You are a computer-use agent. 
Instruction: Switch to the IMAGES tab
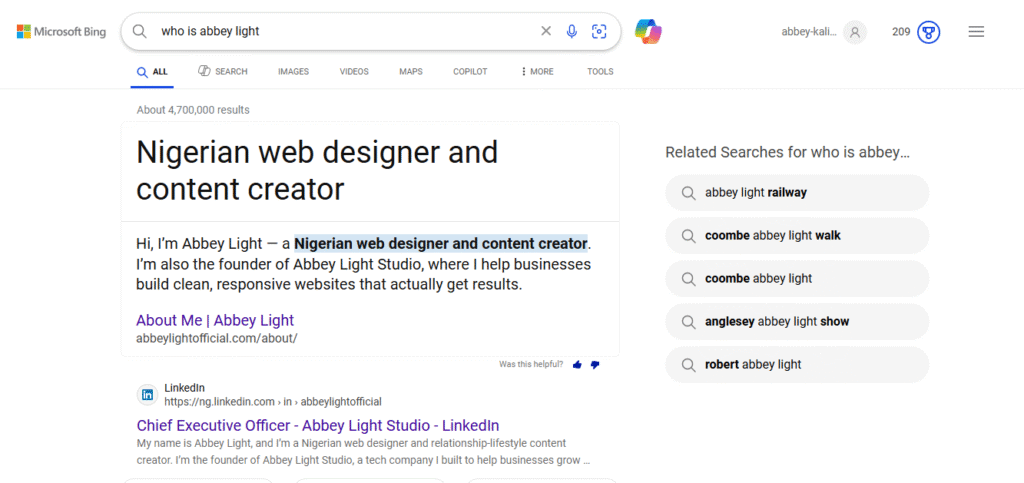click(x=293, y=72)
